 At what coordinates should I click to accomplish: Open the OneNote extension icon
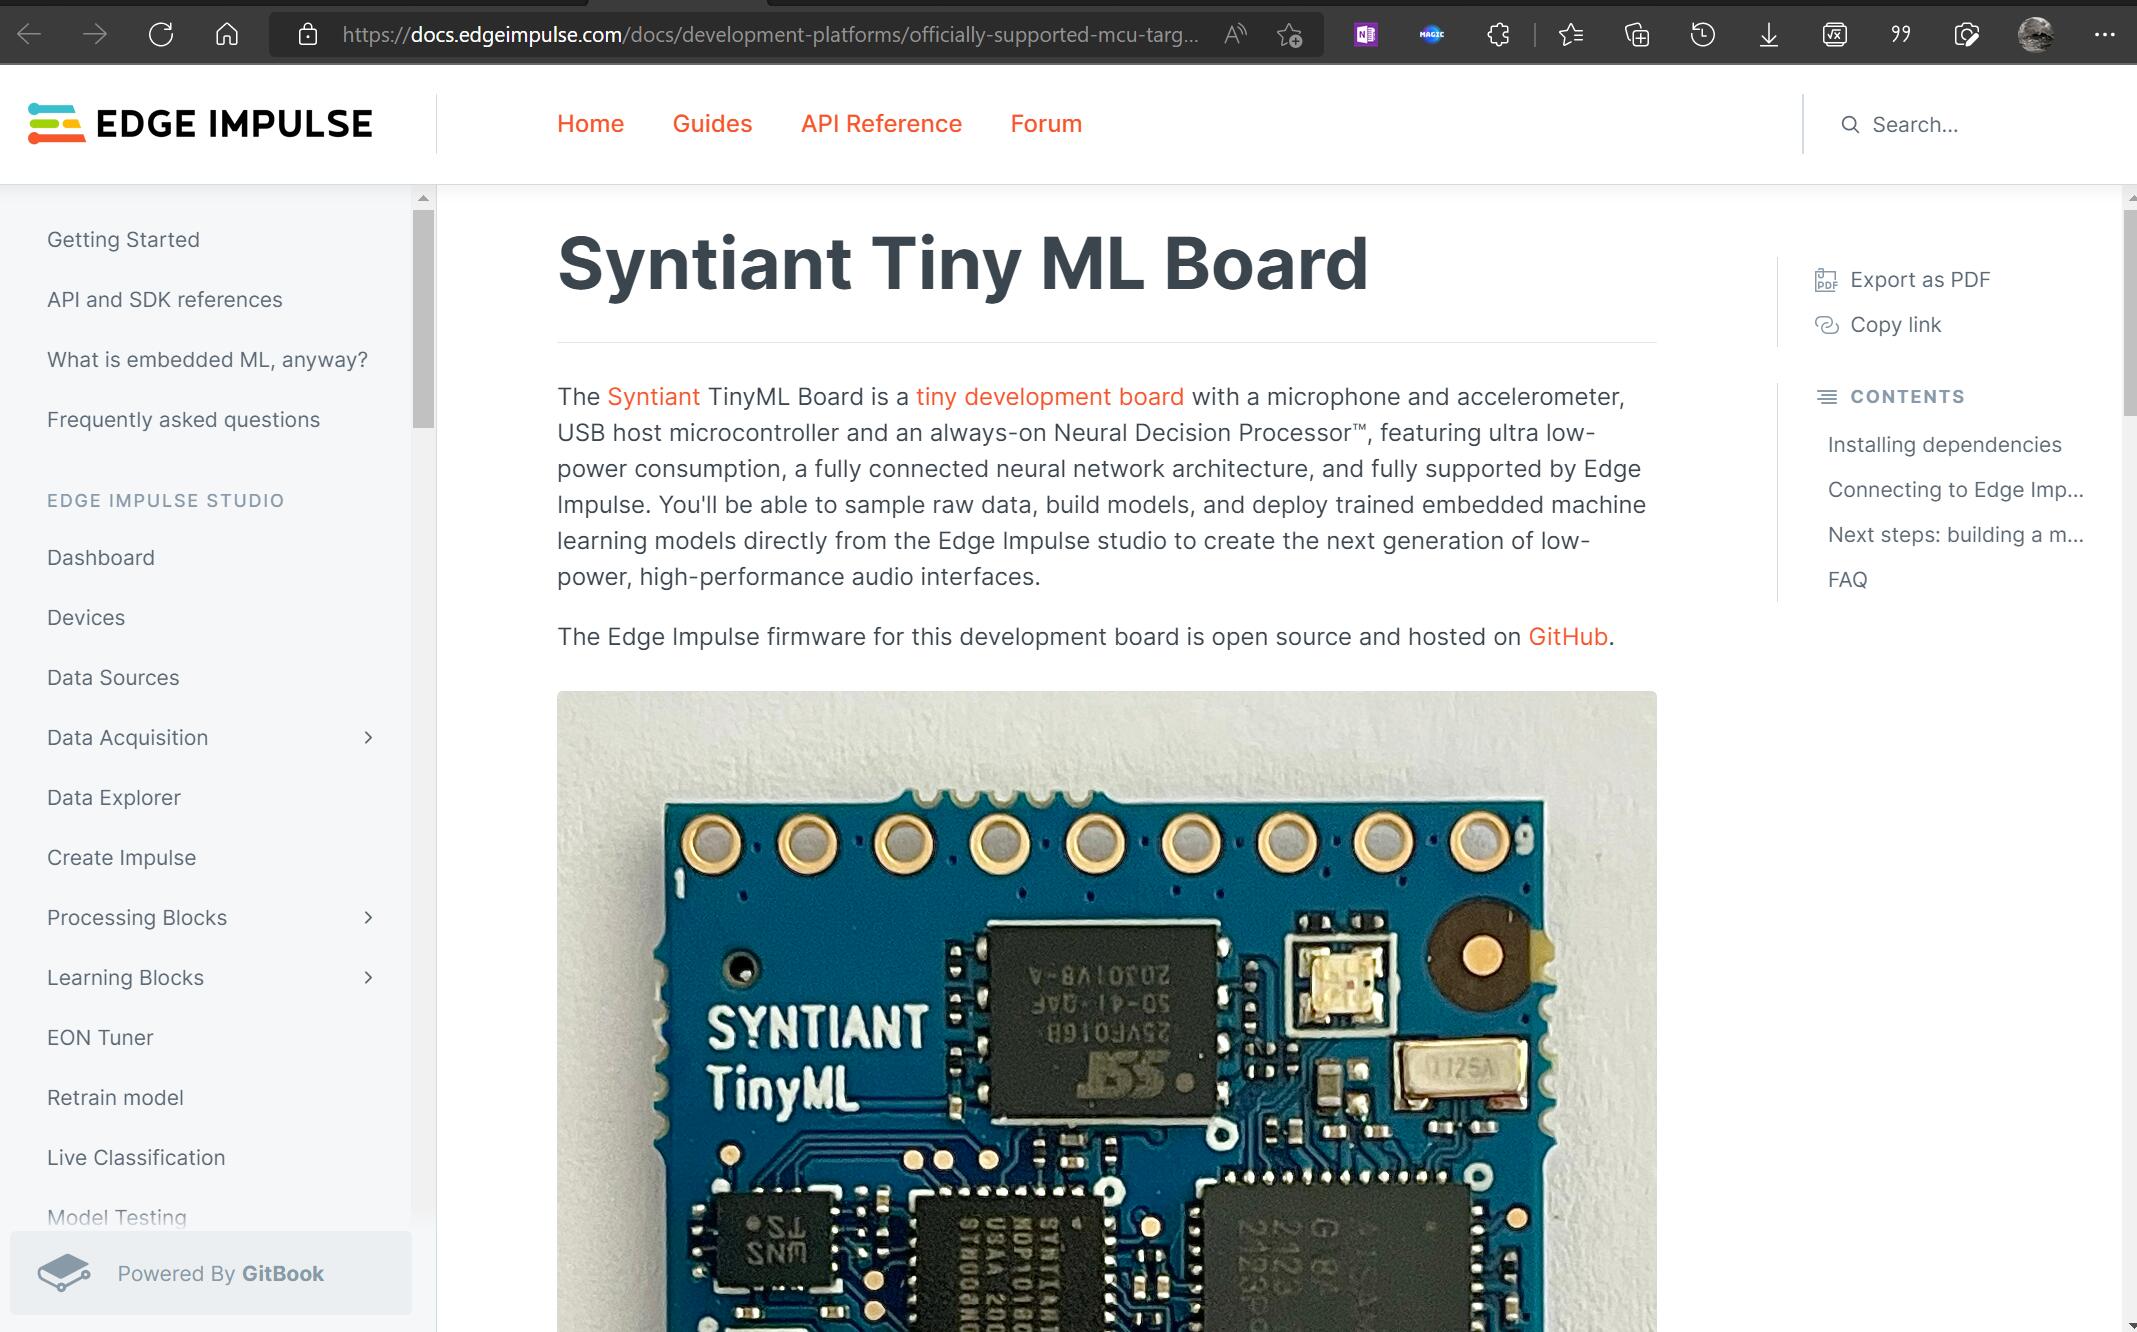1366,35
